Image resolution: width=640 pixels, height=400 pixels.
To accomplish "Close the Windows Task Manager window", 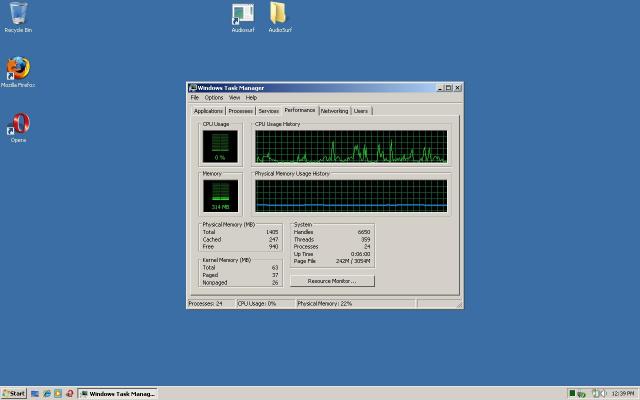I will [x=458, y=88].
